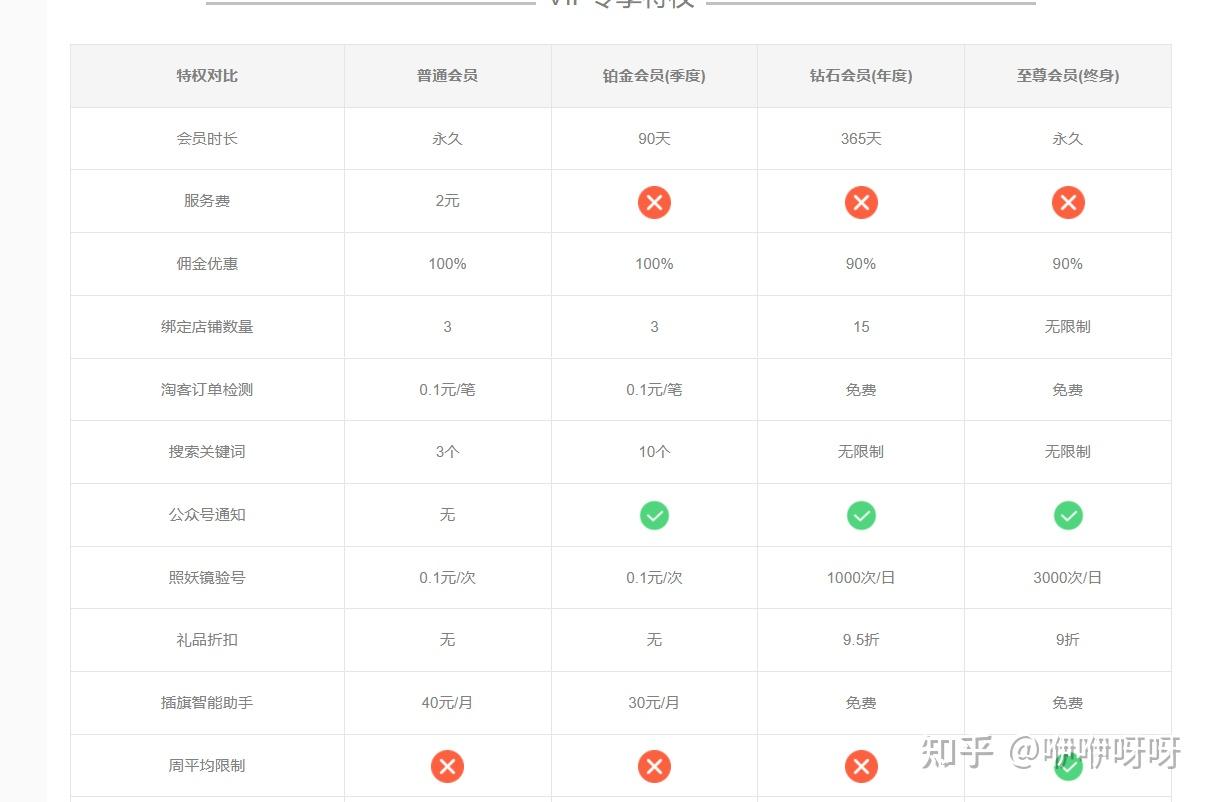The height and width of the screenshot is (802, 1211).
Task: Click 3 under 普通会员 绑定店铺数量
Action: [447, 327]
